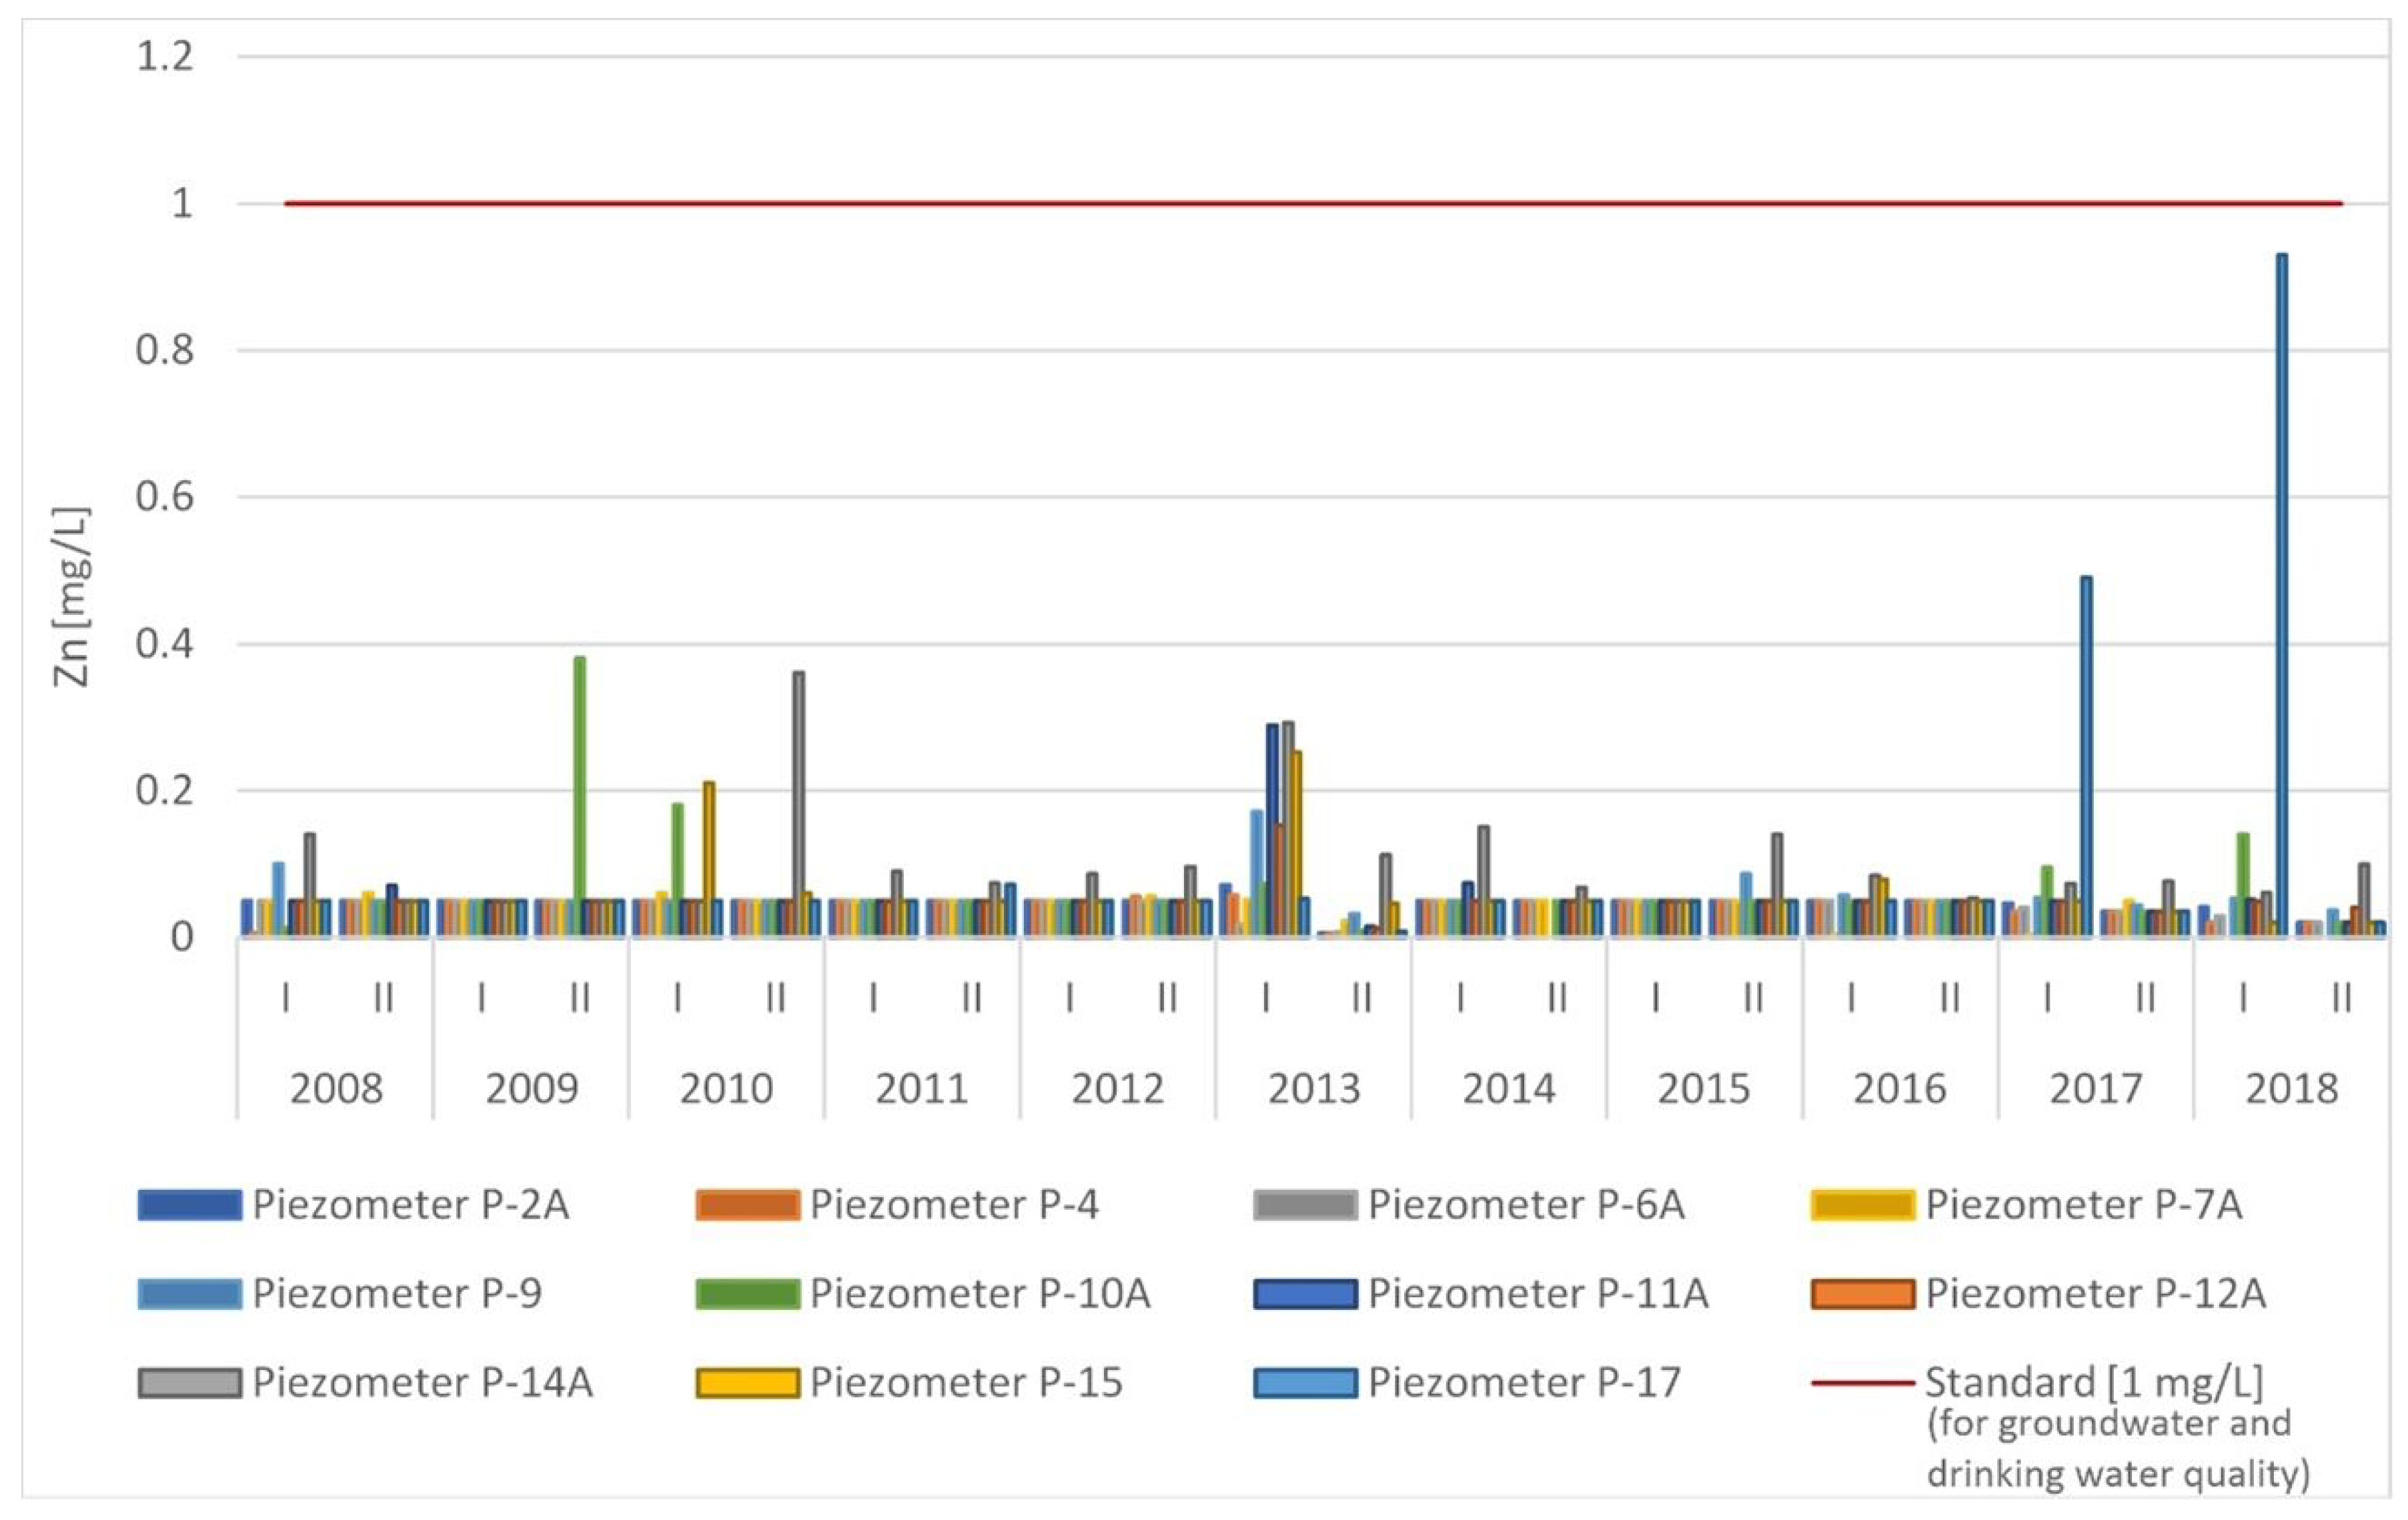The image size is (2408, 1520).
Task: Click the Piezometer P-6A legend swatch
Action: click(1305, 1205)
